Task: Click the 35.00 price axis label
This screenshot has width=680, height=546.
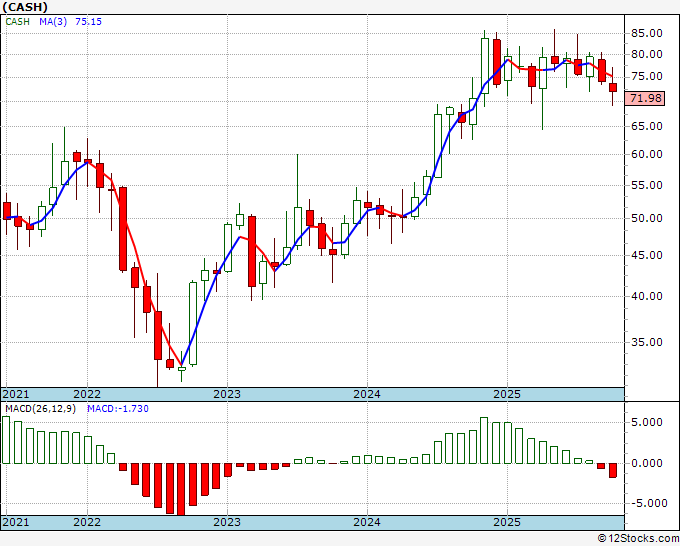Action: pos(647,342)
